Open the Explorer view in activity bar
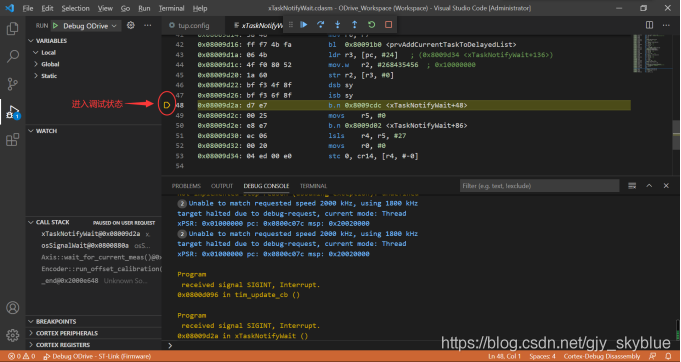 [x=13, y=29]
